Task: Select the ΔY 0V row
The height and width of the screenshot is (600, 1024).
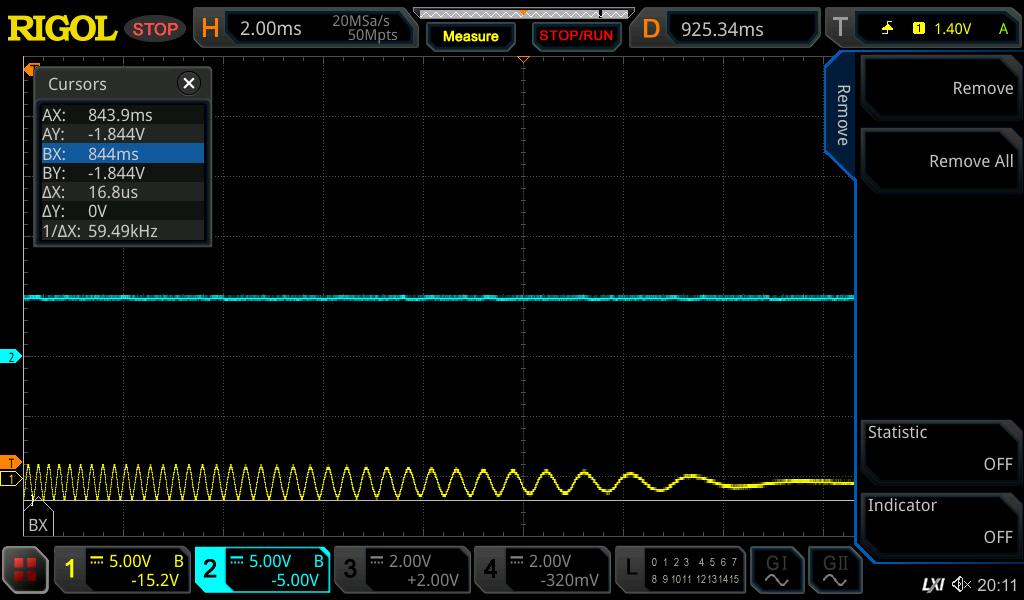Action: point(122,211)
